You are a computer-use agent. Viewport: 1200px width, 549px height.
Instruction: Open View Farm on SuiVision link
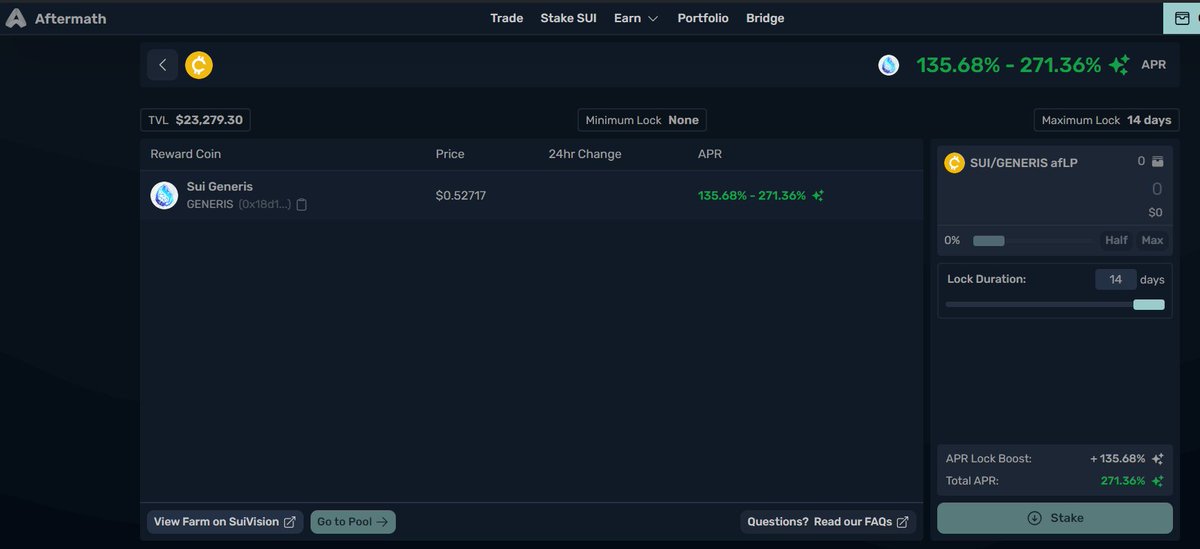point(225,522)
